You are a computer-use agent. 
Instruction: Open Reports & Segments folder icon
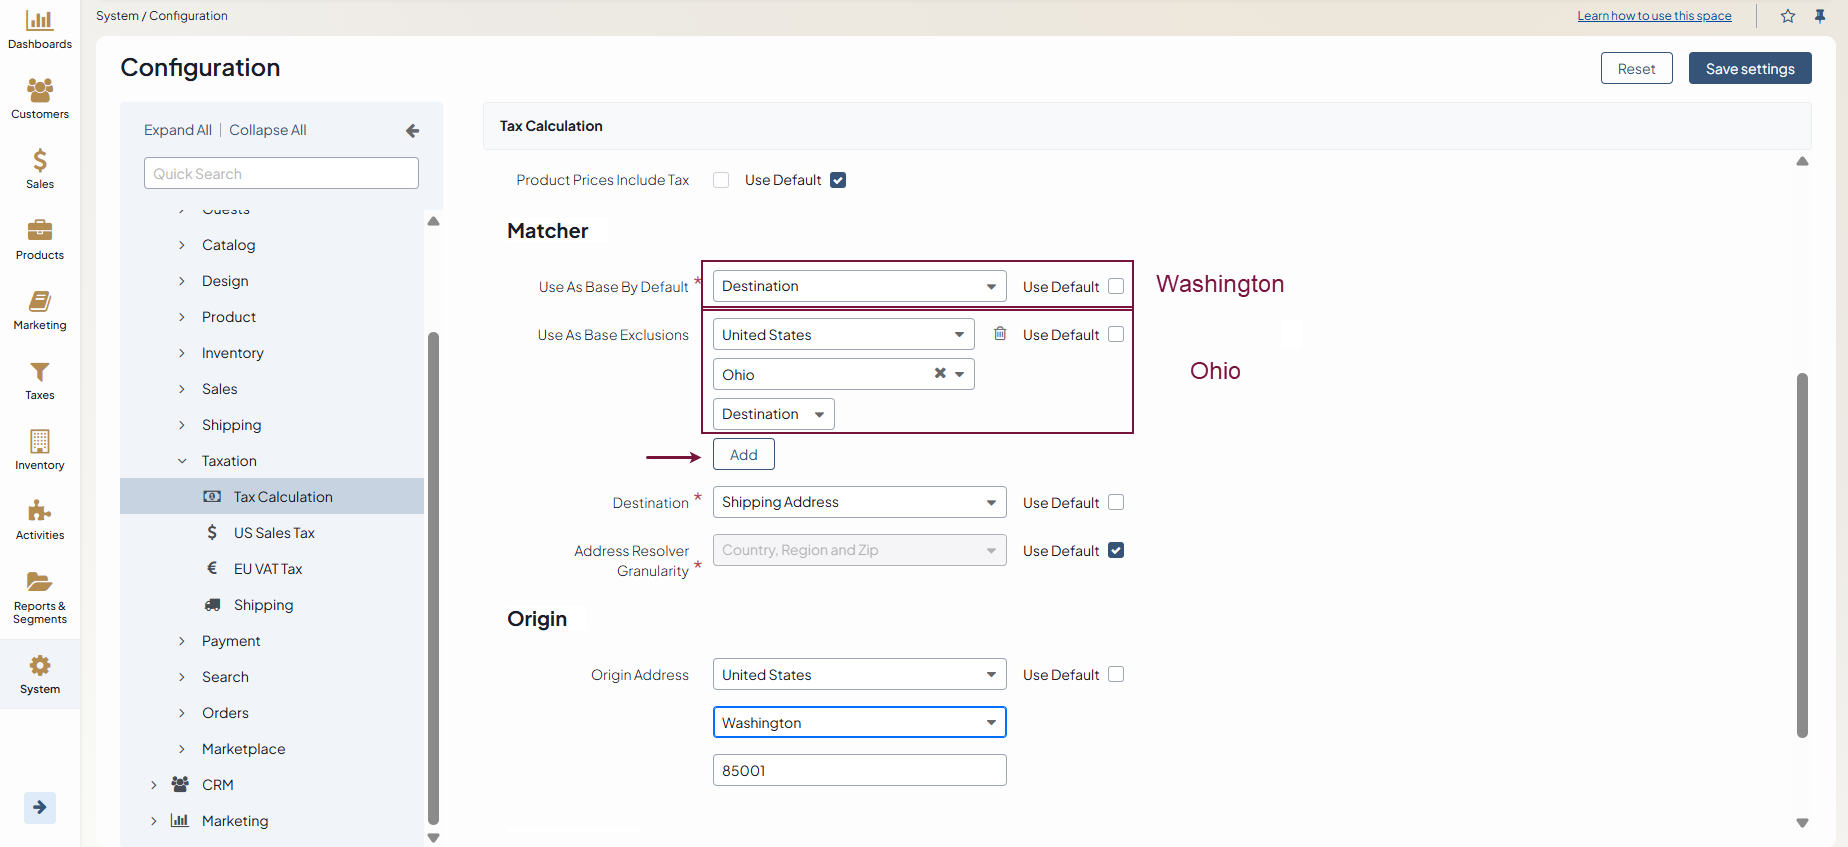pos(39,582)
